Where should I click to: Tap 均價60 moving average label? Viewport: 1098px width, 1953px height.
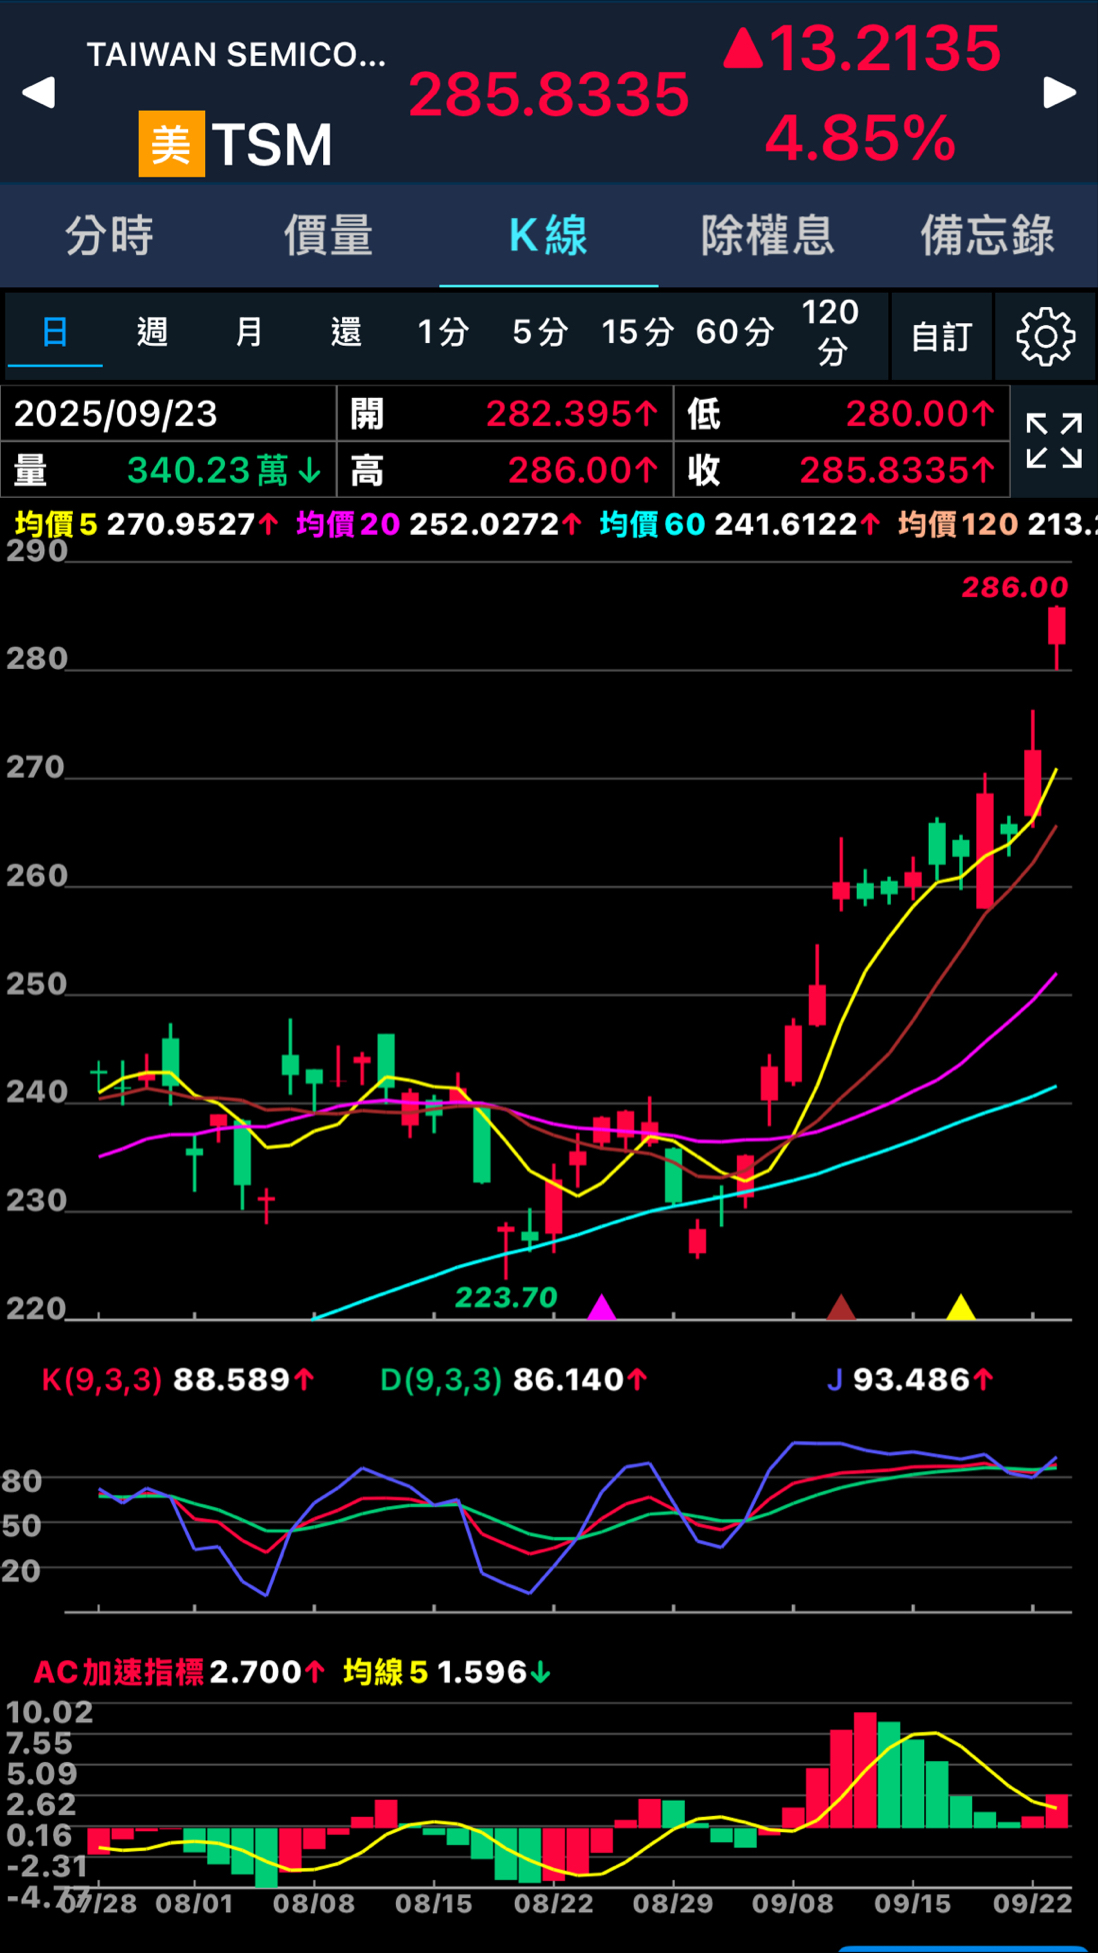pyautogui.click(x=652, y=524)
